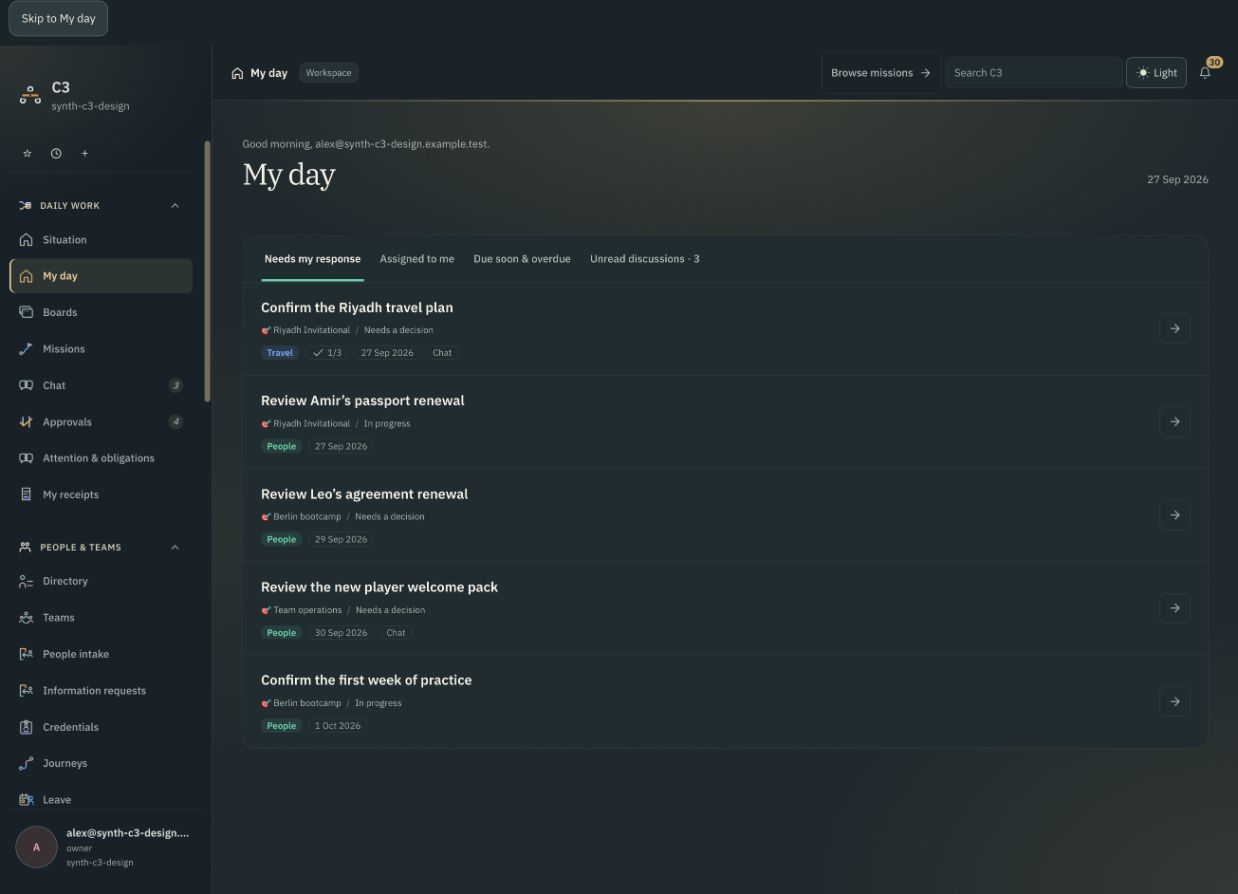Click the sidebar vertical scrollbar

click(x=207, y=270)
